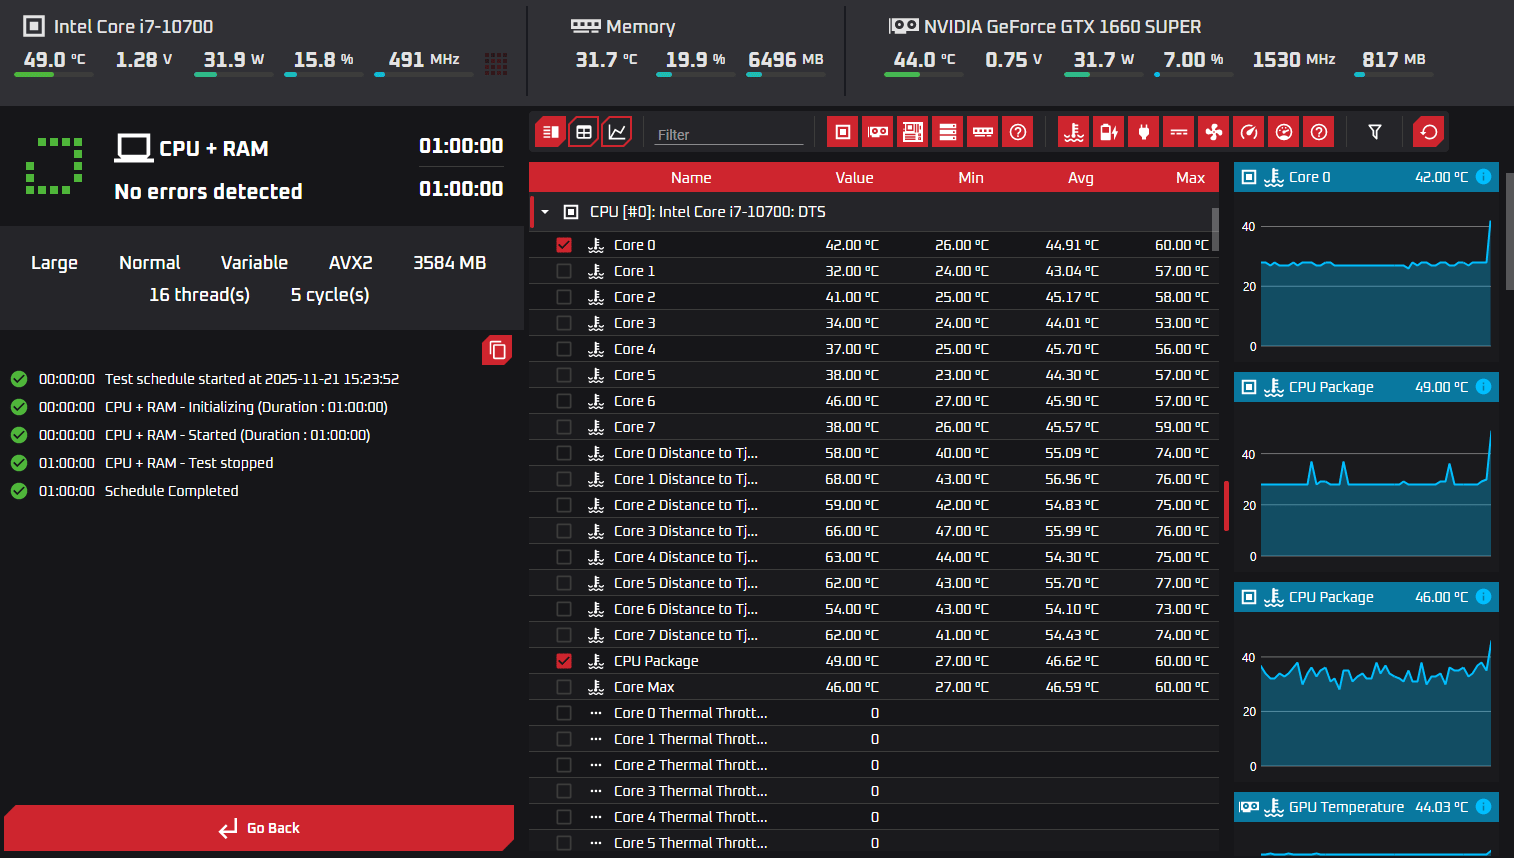Collapse the CPU [#0] Intel Core i7-10700 DTS group
The image size is (1514, 858).
point(545,212)
